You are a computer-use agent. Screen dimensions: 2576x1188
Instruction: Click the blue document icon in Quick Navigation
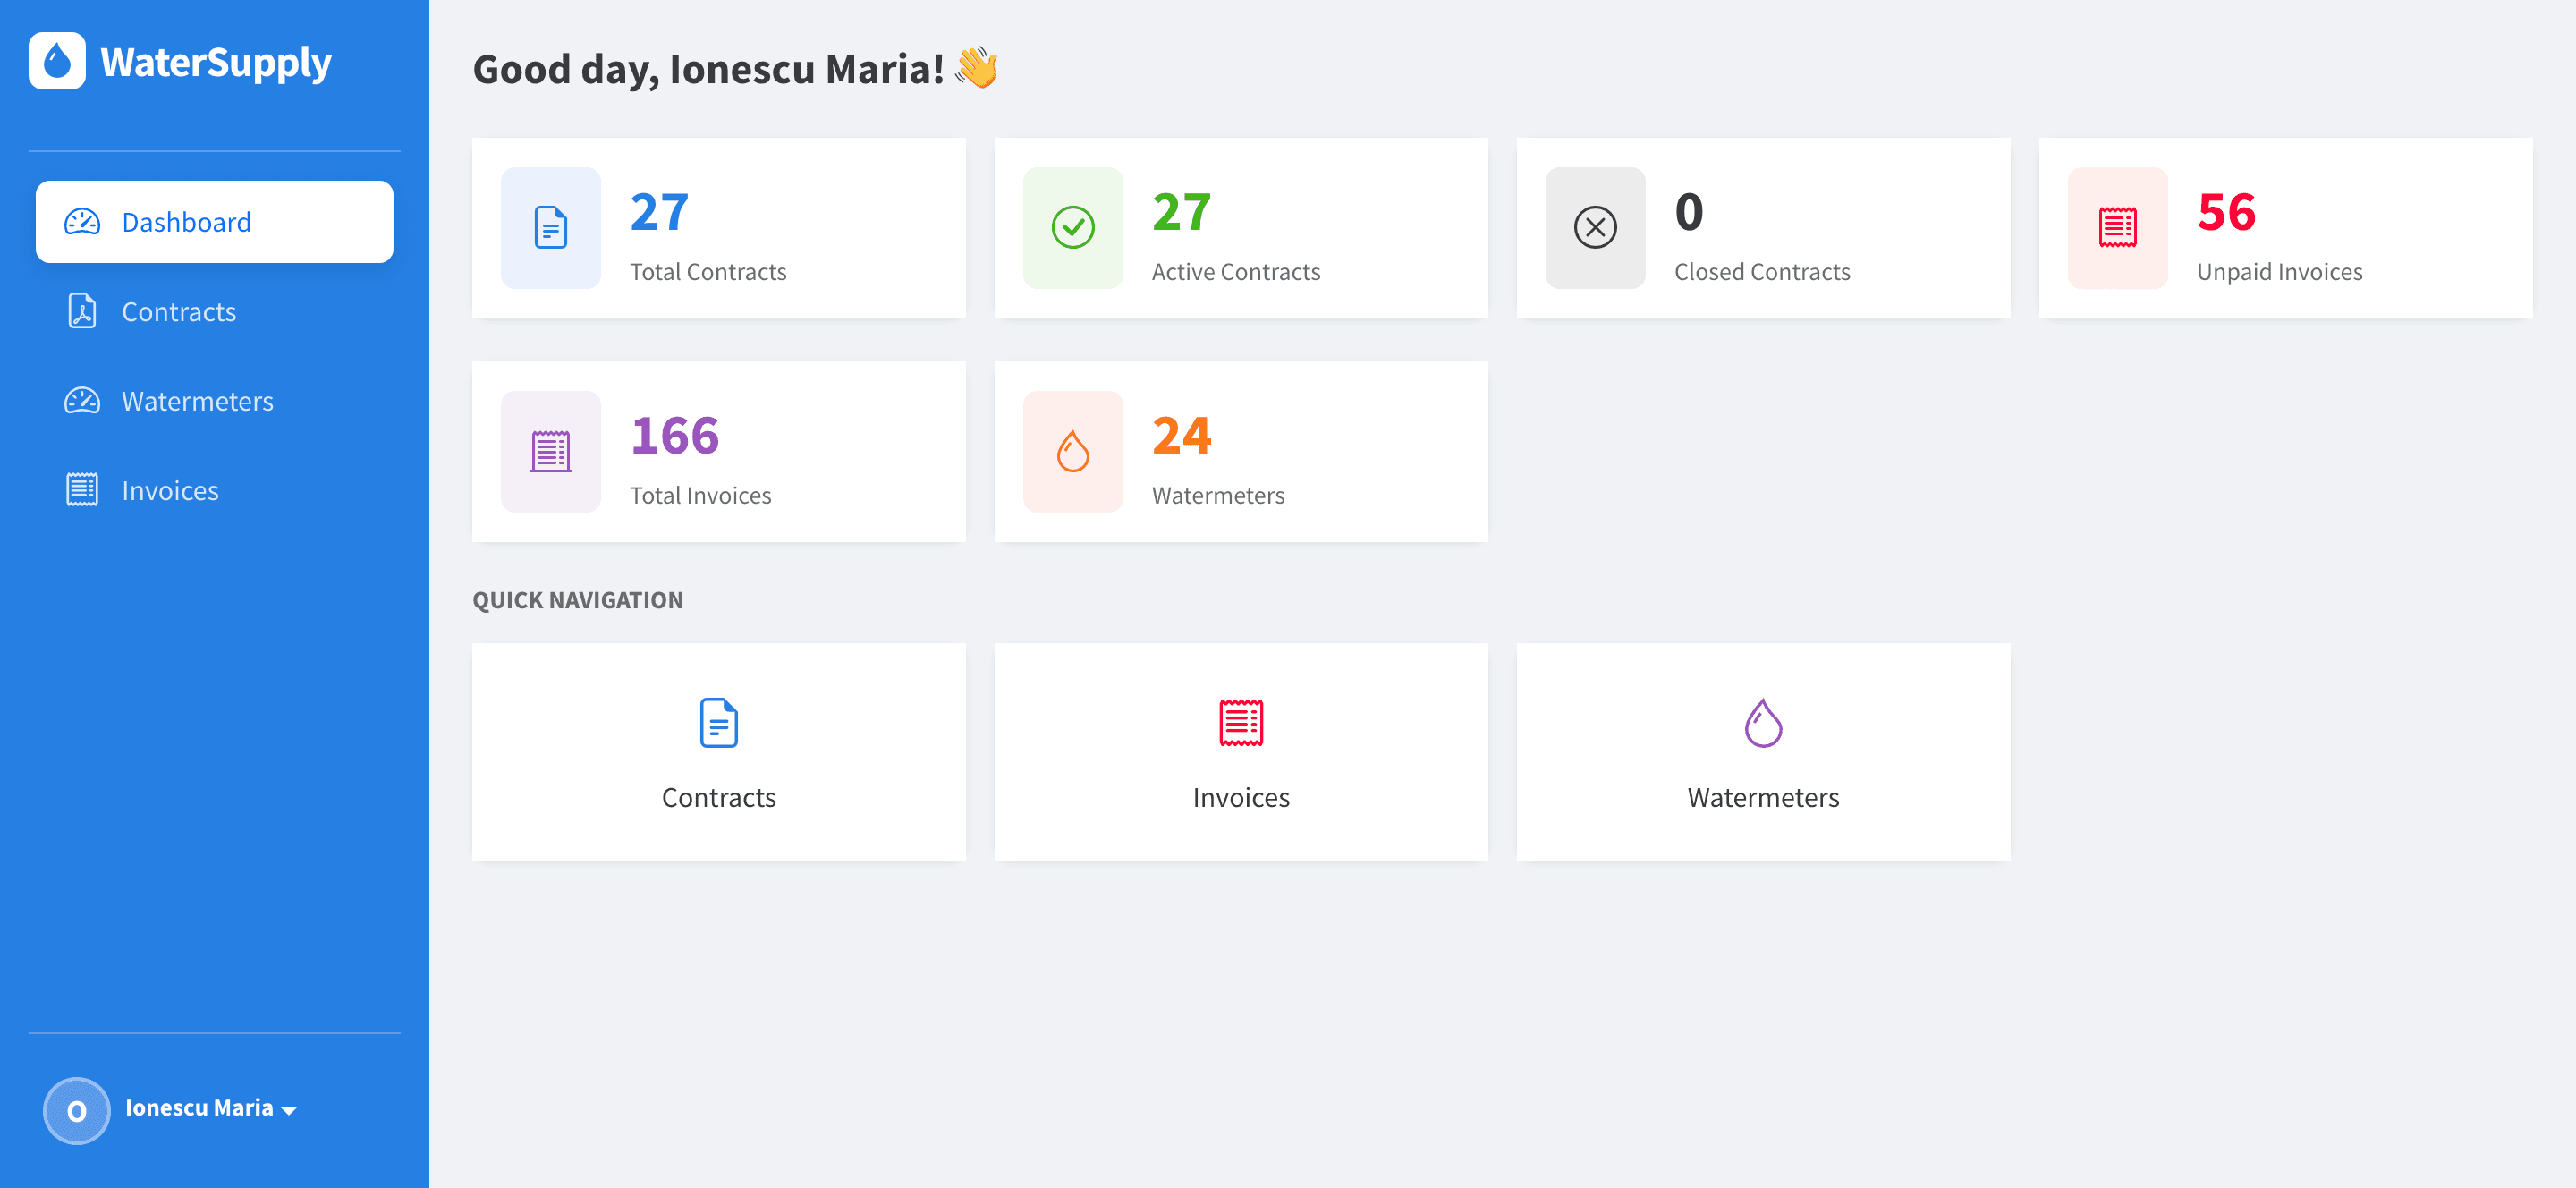719,723
